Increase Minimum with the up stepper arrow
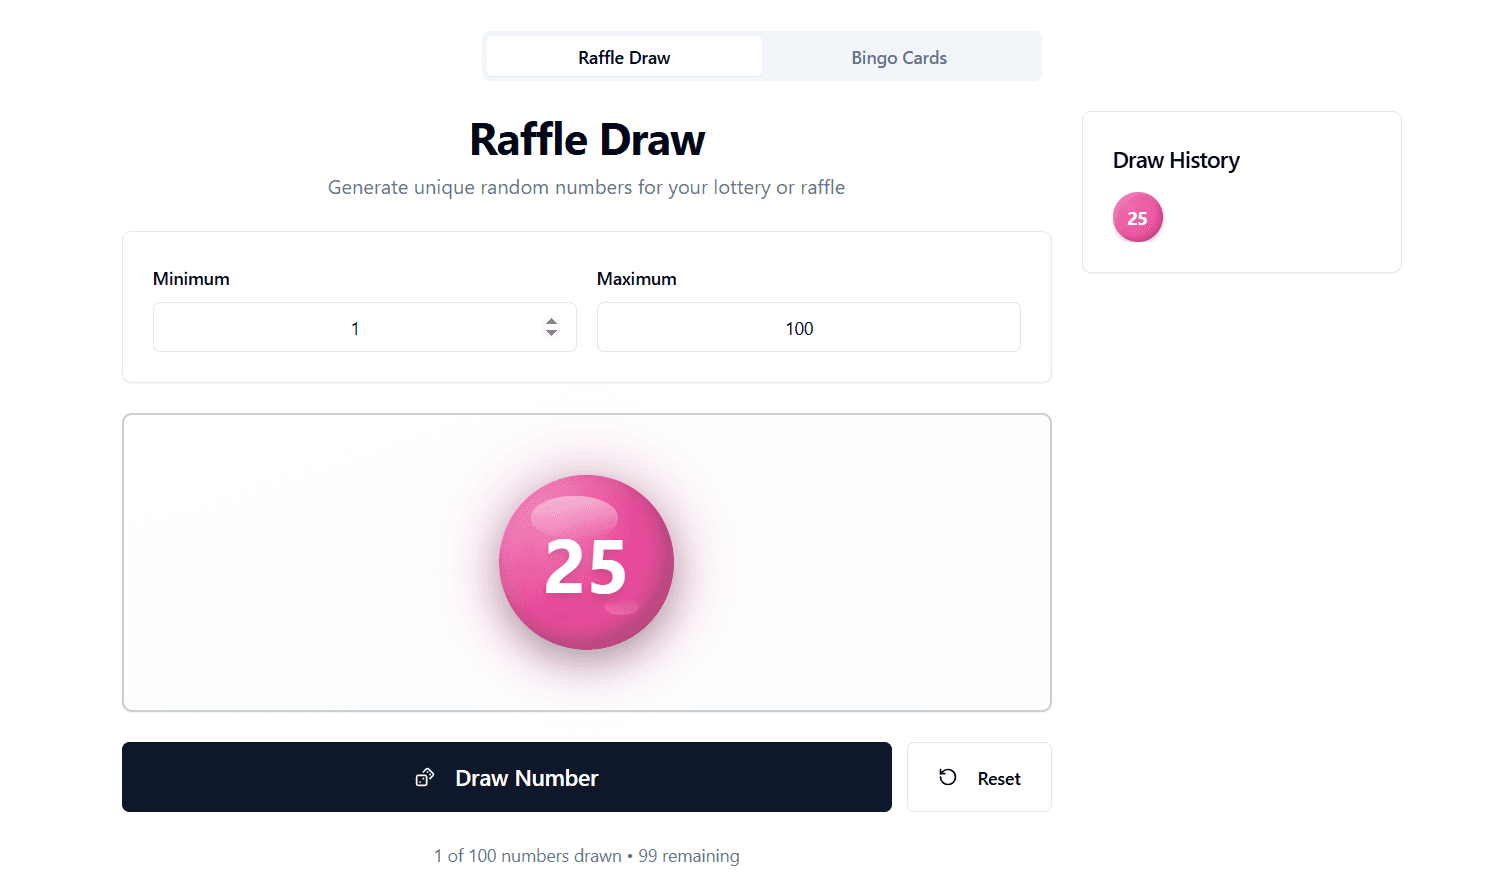The image size is (1488, 879). click(551, 321)
